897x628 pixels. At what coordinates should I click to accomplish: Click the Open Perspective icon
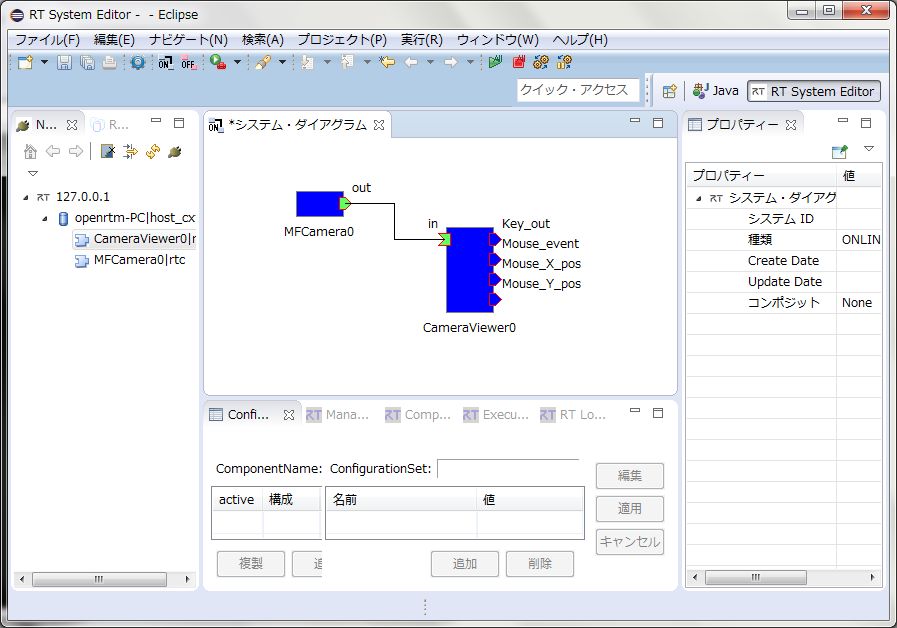(669, 91)
